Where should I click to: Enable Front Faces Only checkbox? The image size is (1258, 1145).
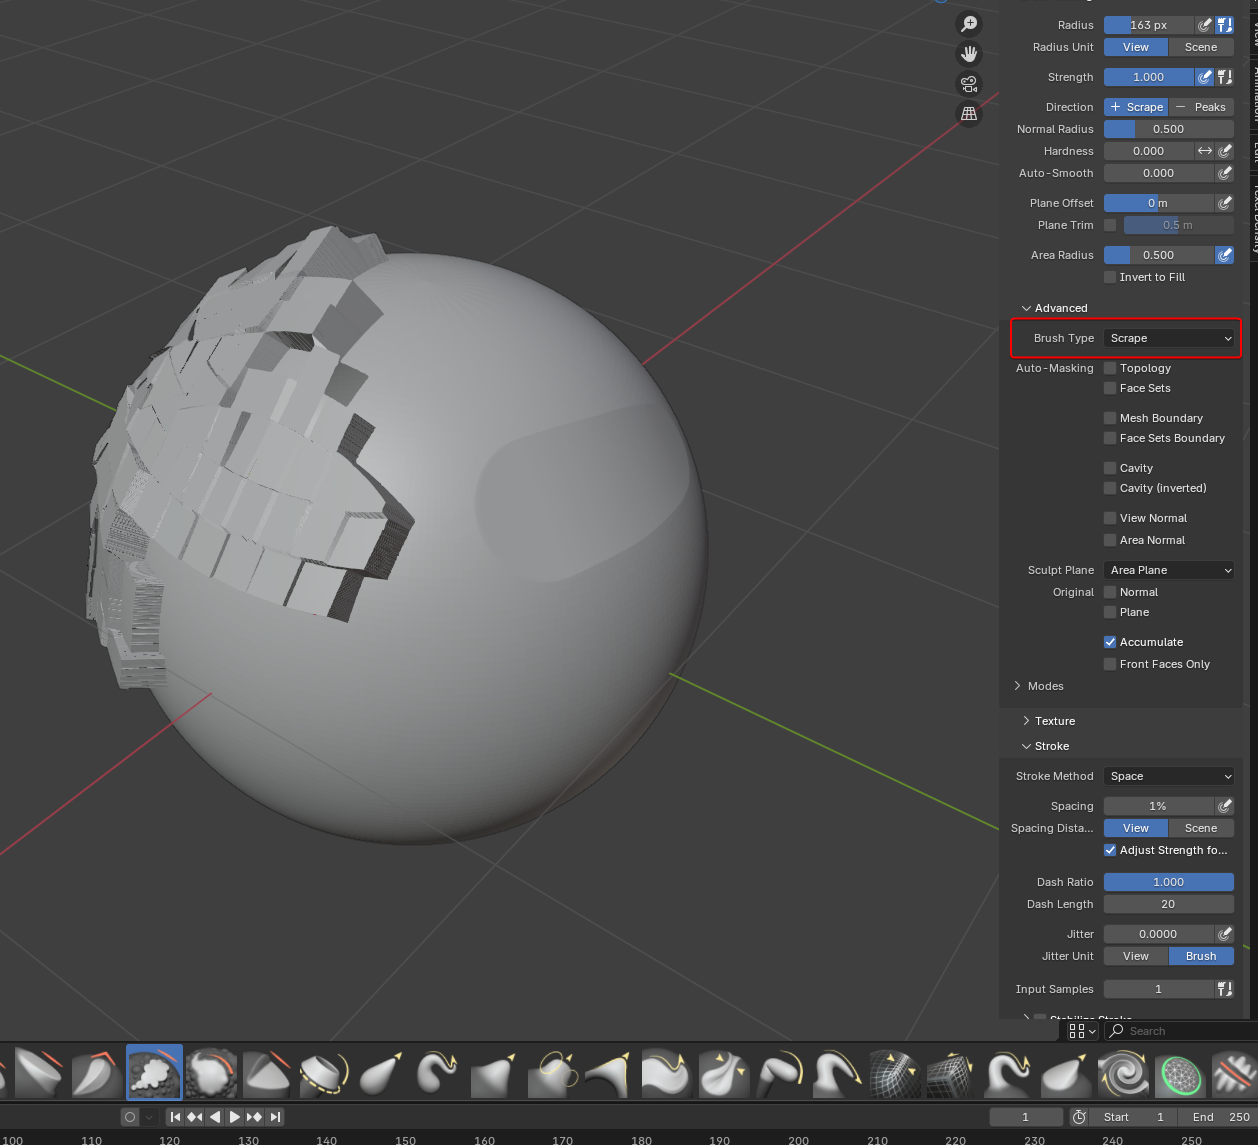click(1110, 664)
